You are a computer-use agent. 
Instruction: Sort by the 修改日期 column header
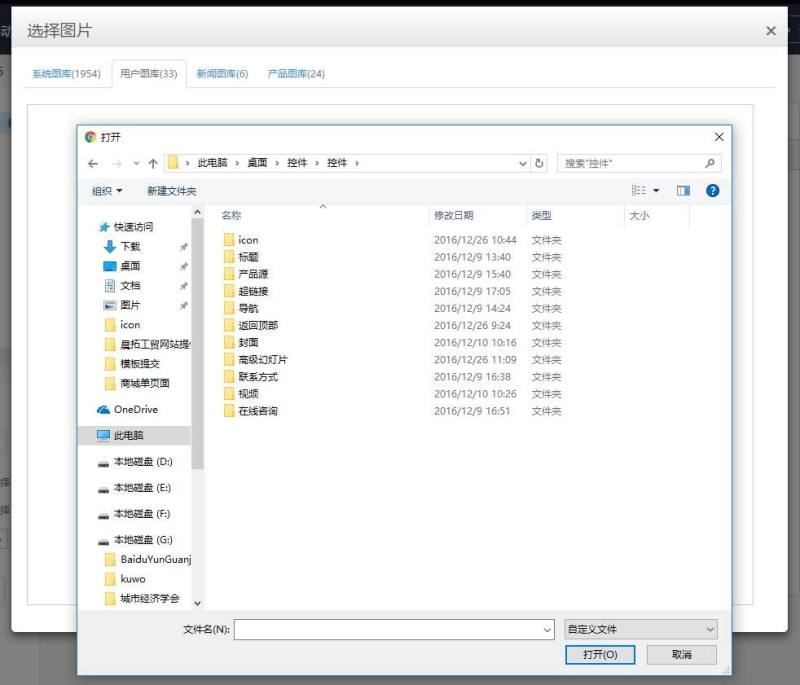(x=453, y=215)
